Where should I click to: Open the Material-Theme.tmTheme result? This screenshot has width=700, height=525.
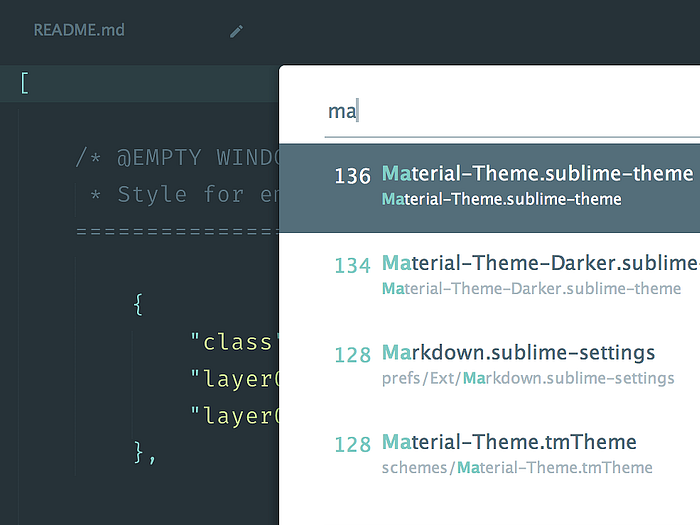point(489,454)
